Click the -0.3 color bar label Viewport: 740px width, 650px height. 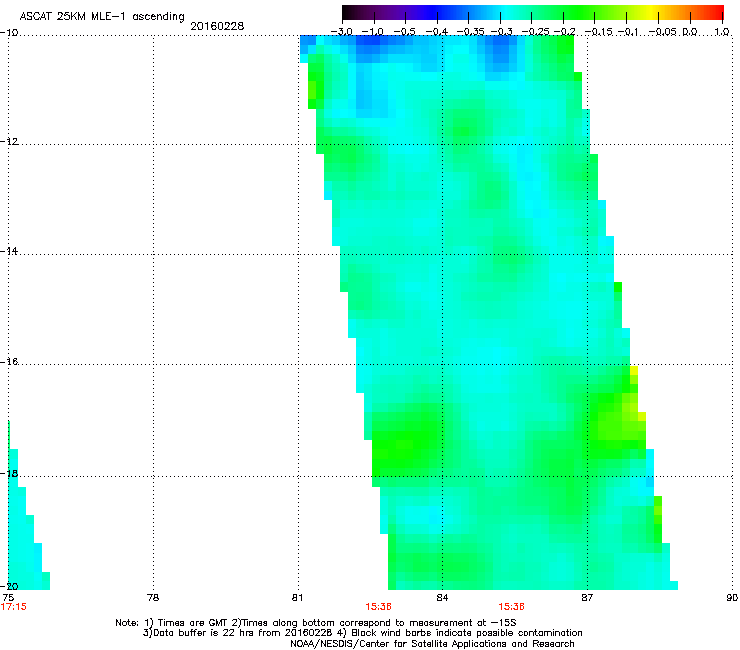click(501, 32)
